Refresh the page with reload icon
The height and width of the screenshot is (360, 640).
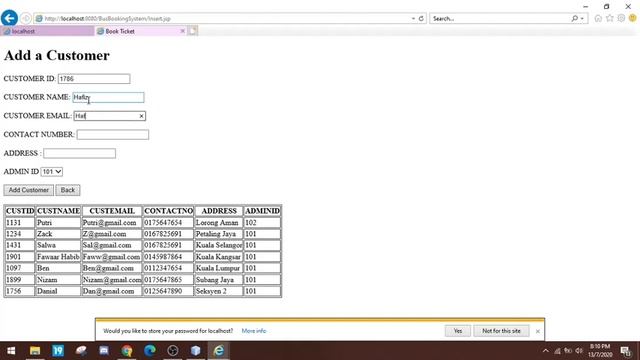421,18
